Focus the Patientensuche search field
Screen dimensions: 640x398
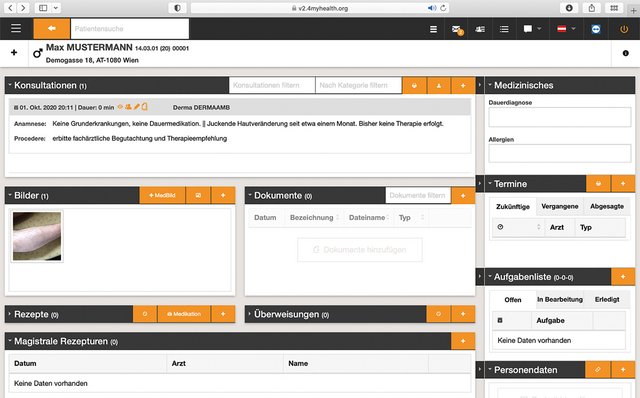click(129, 29)
